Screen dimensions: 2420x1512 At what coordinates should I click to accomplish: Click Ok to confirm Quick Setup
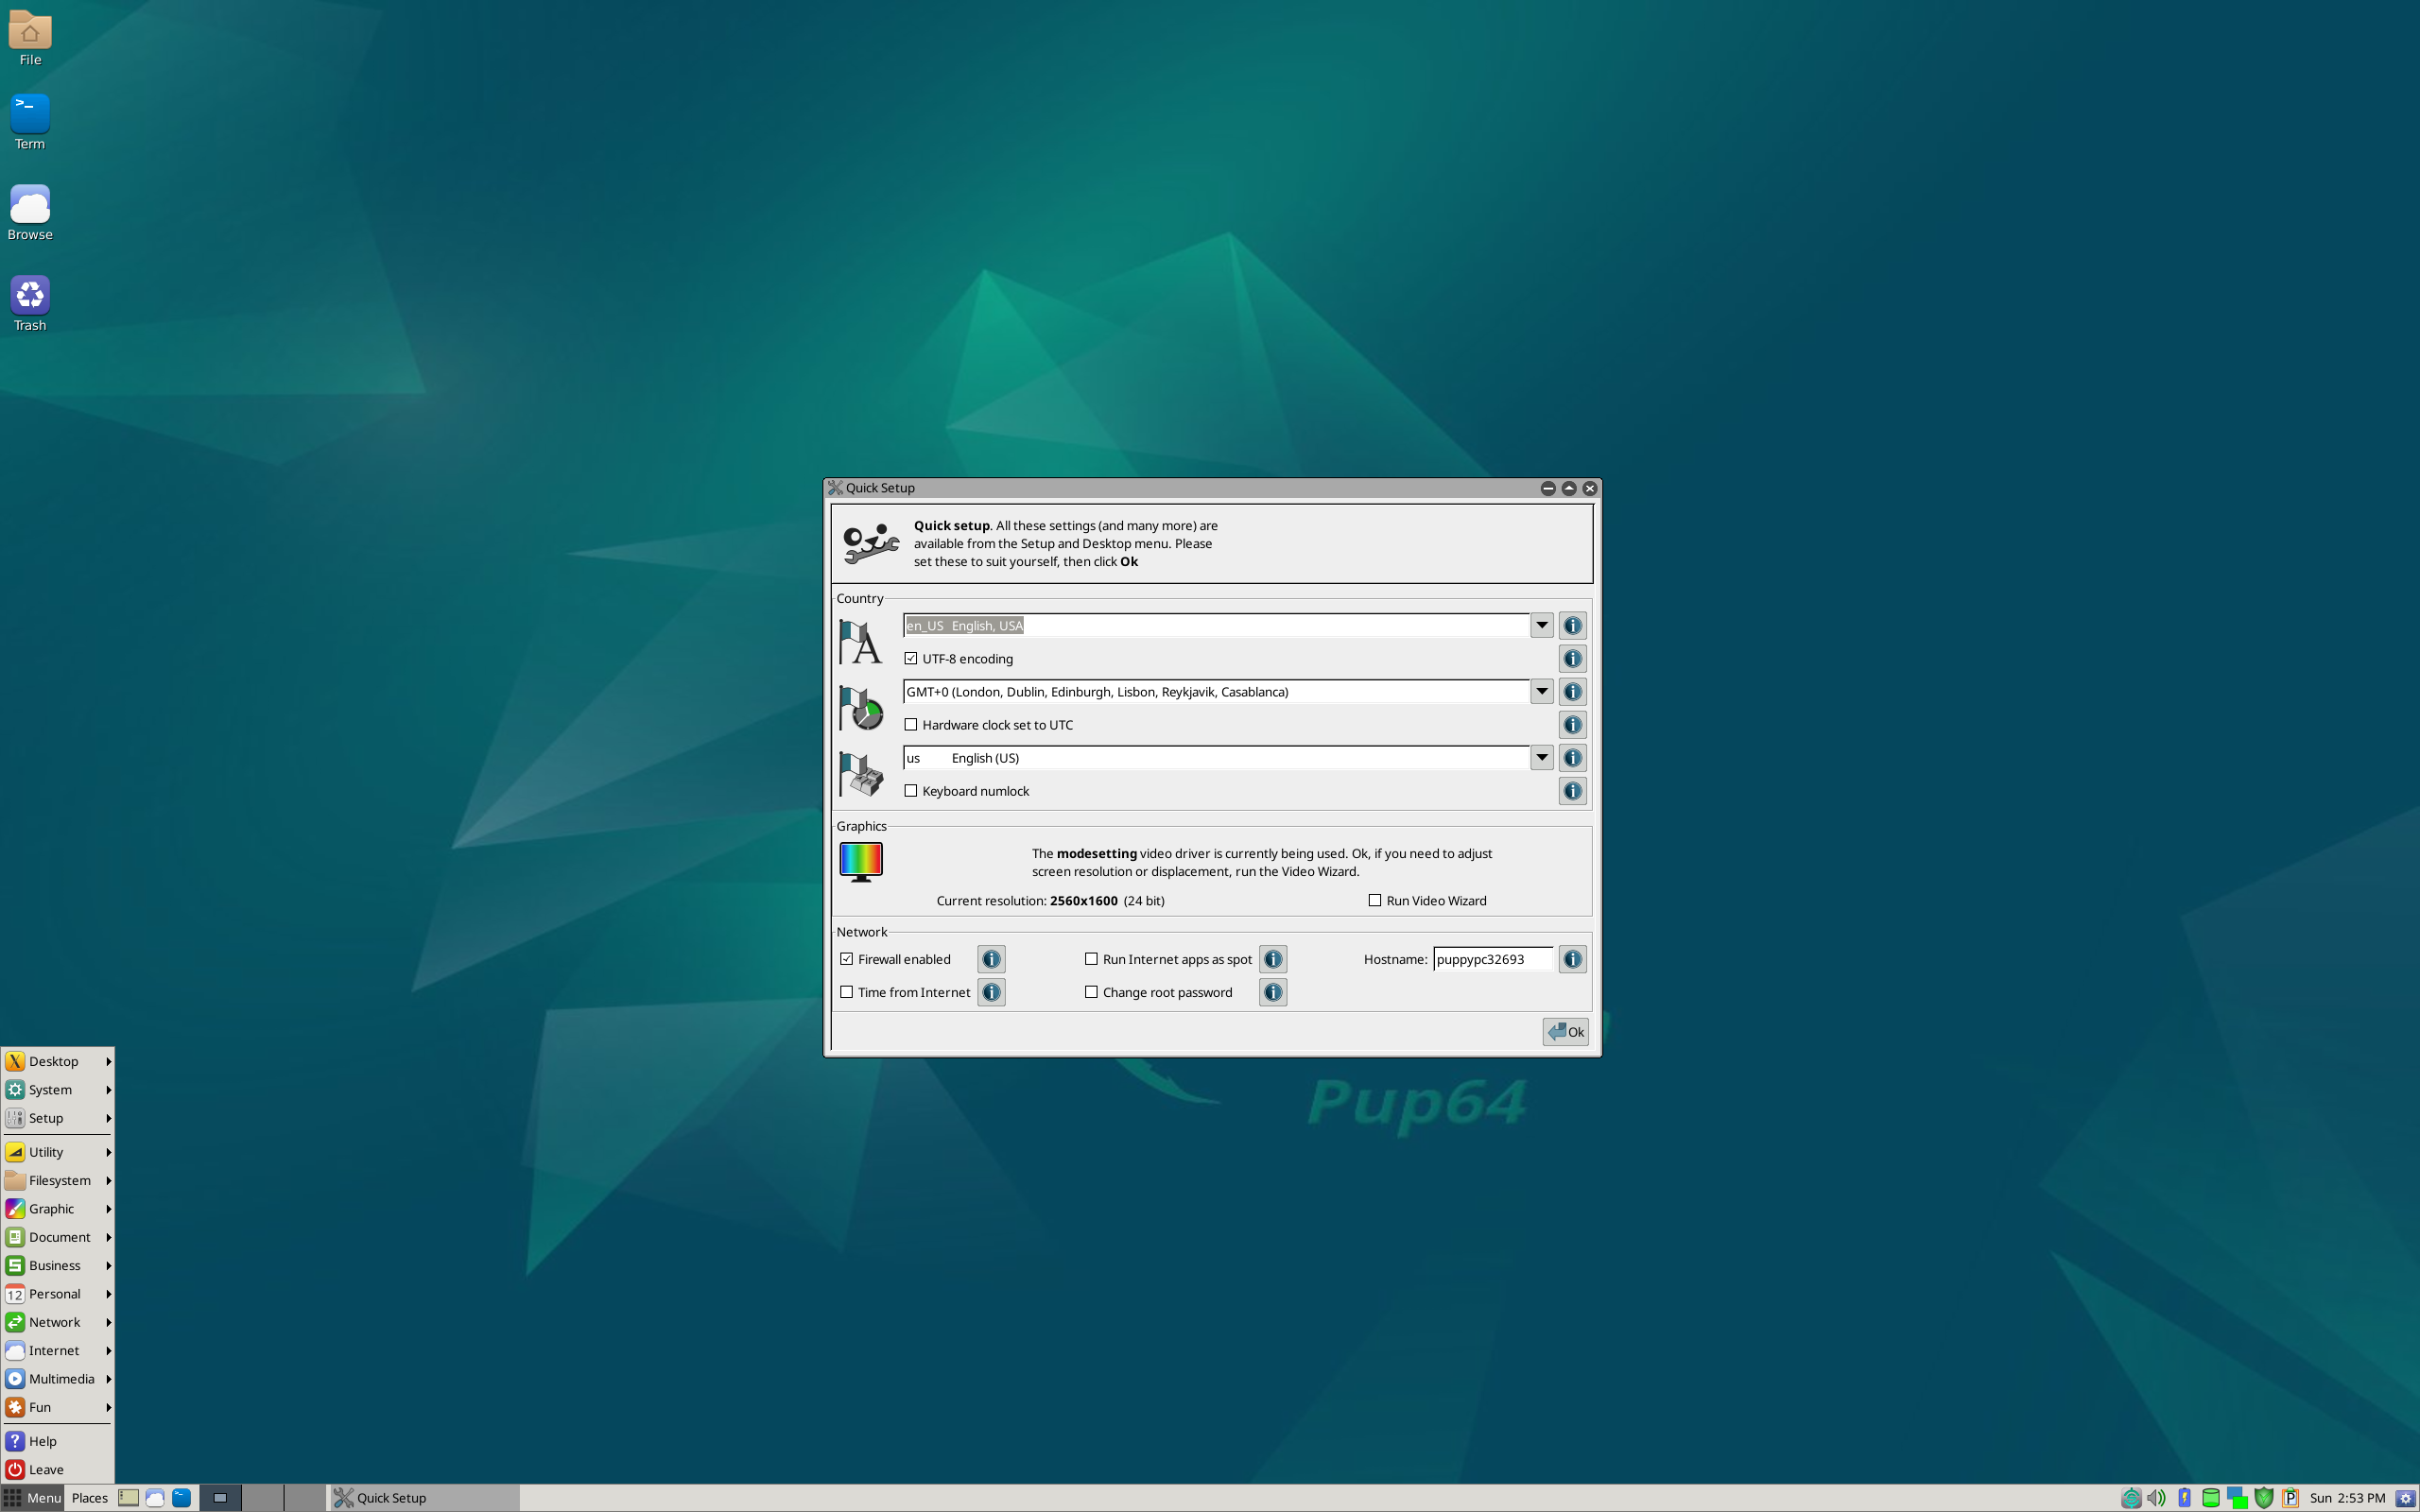click(x=1565, y=1031)
